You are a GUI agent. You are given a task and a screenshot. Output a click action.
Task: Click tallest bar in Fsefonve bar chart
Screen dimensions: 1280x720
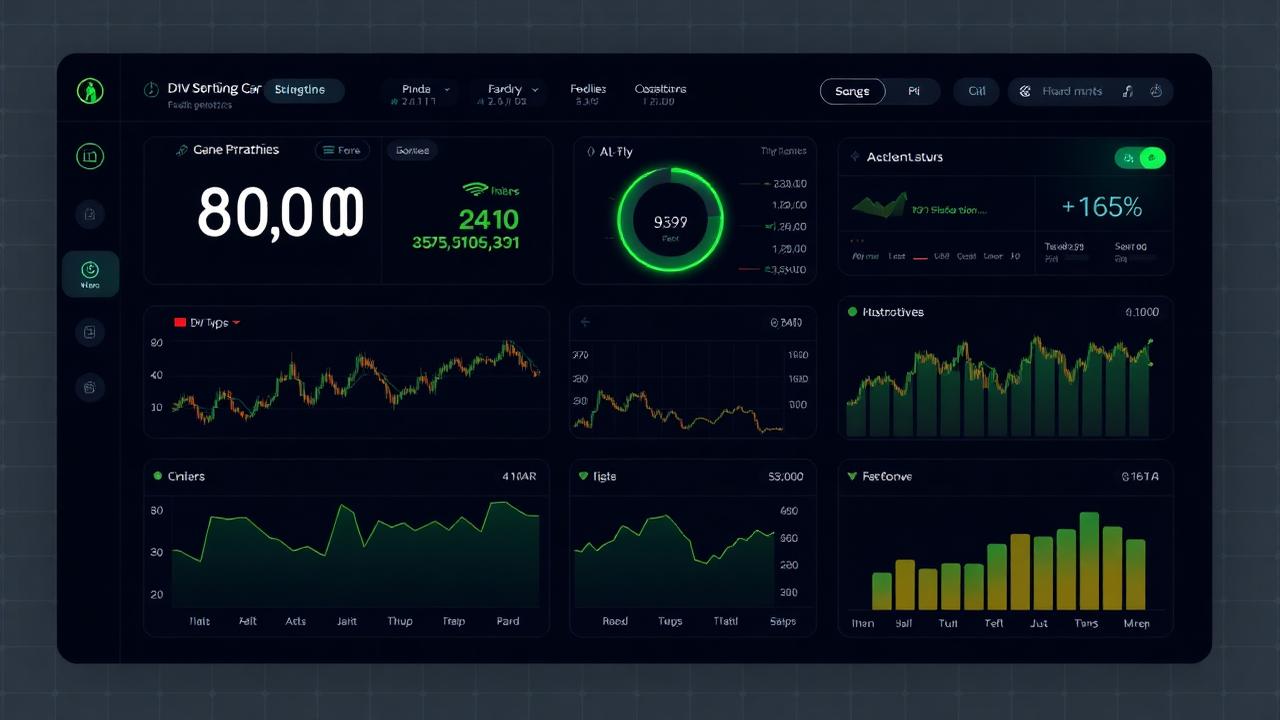(1089, 561)
